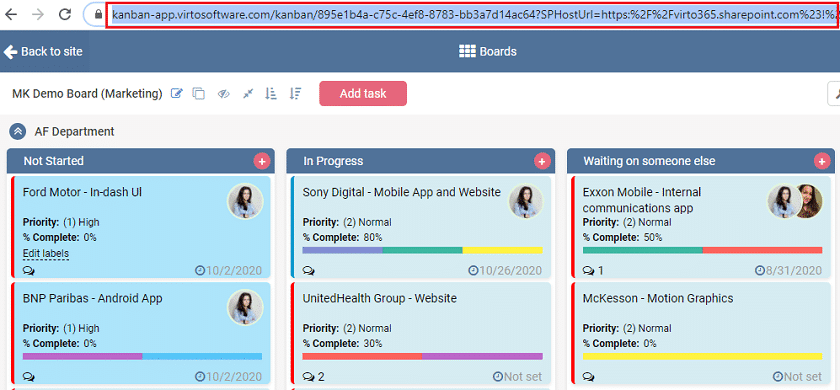Add a card to Waiting on someone else
The width and height of the screenshot is (840, 390).
tap(822, 161)
